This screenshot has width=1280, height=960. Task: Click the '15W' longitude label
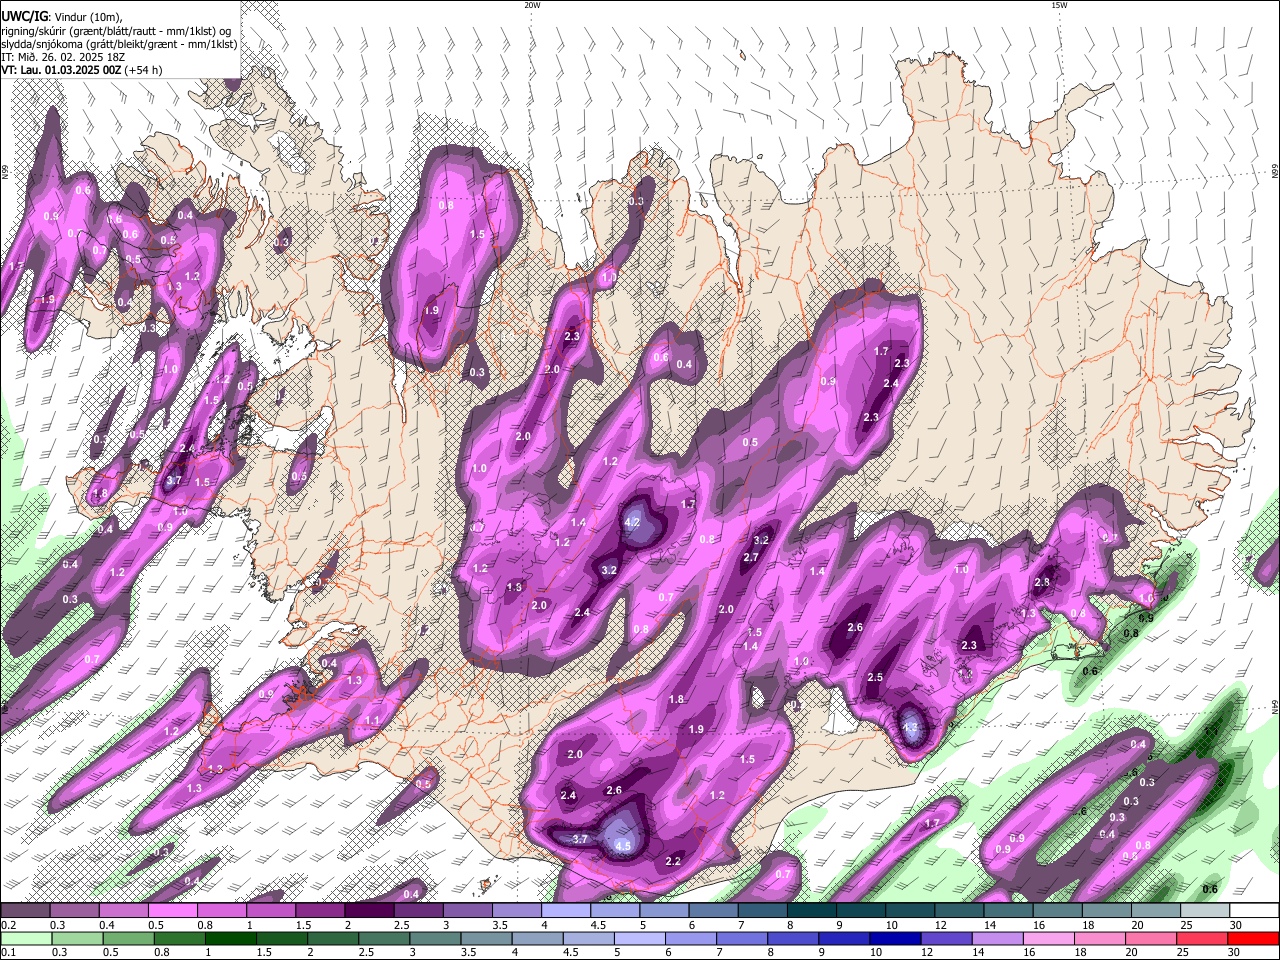1059,5
